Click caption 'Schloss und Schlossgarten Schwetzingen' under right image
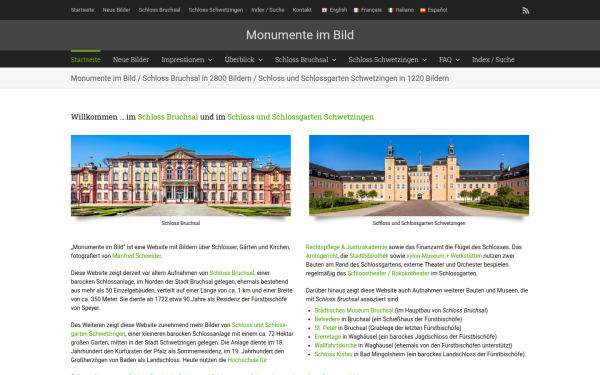 tap(419, 223)
